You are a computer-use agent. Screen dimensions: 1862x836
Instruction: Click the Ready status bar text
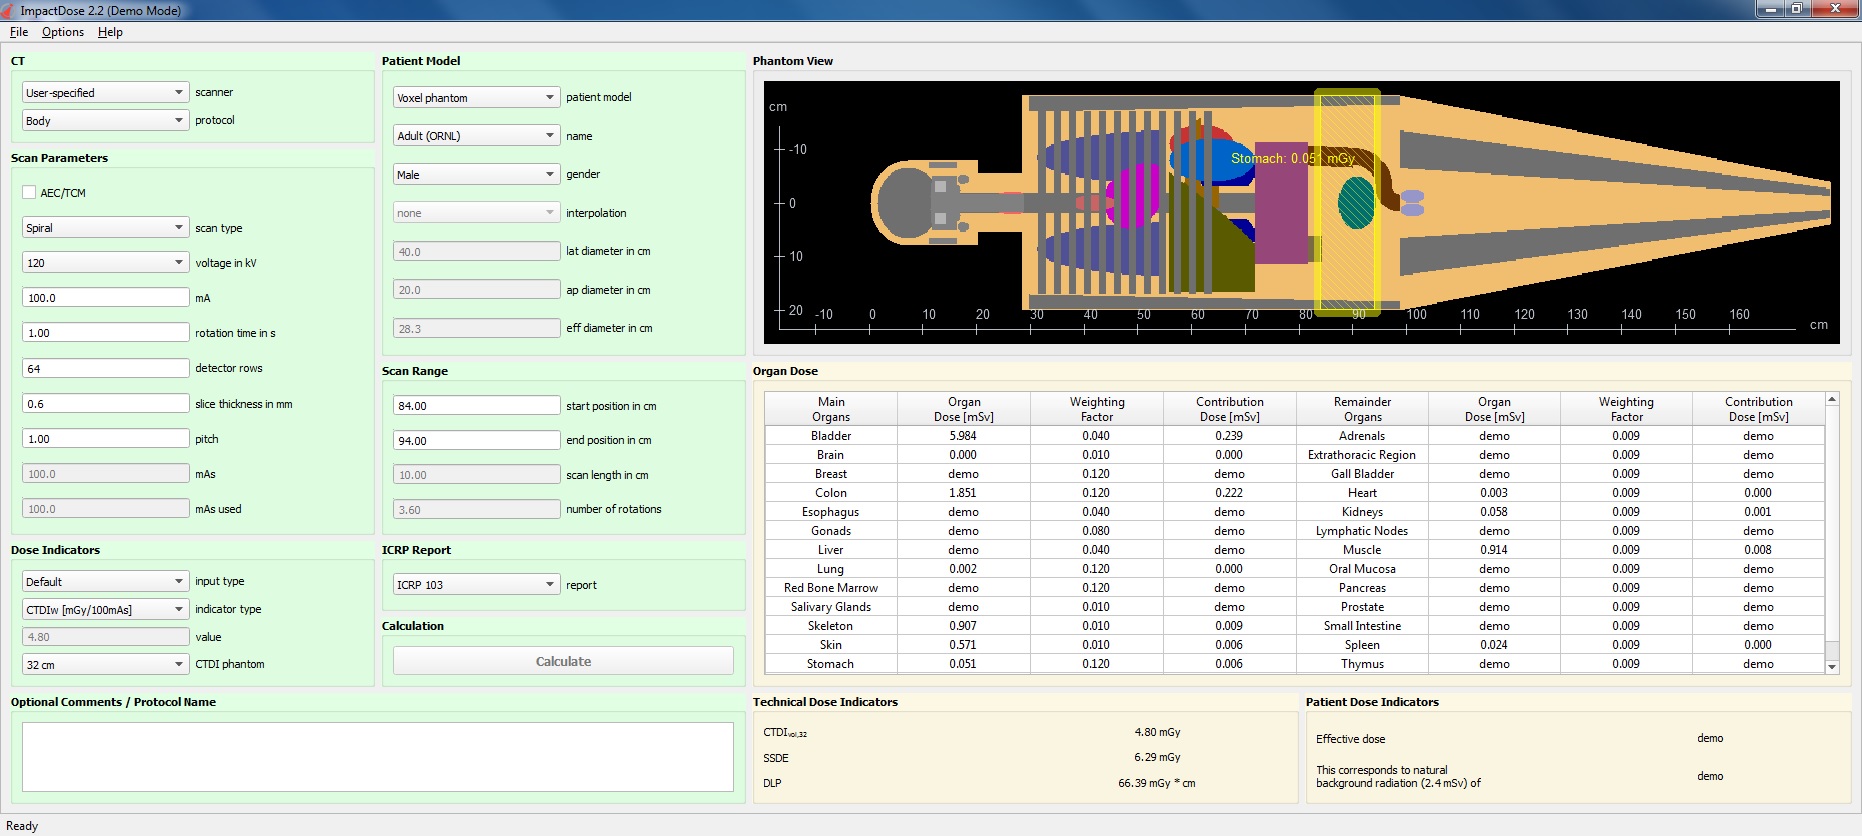pos(22,826)
